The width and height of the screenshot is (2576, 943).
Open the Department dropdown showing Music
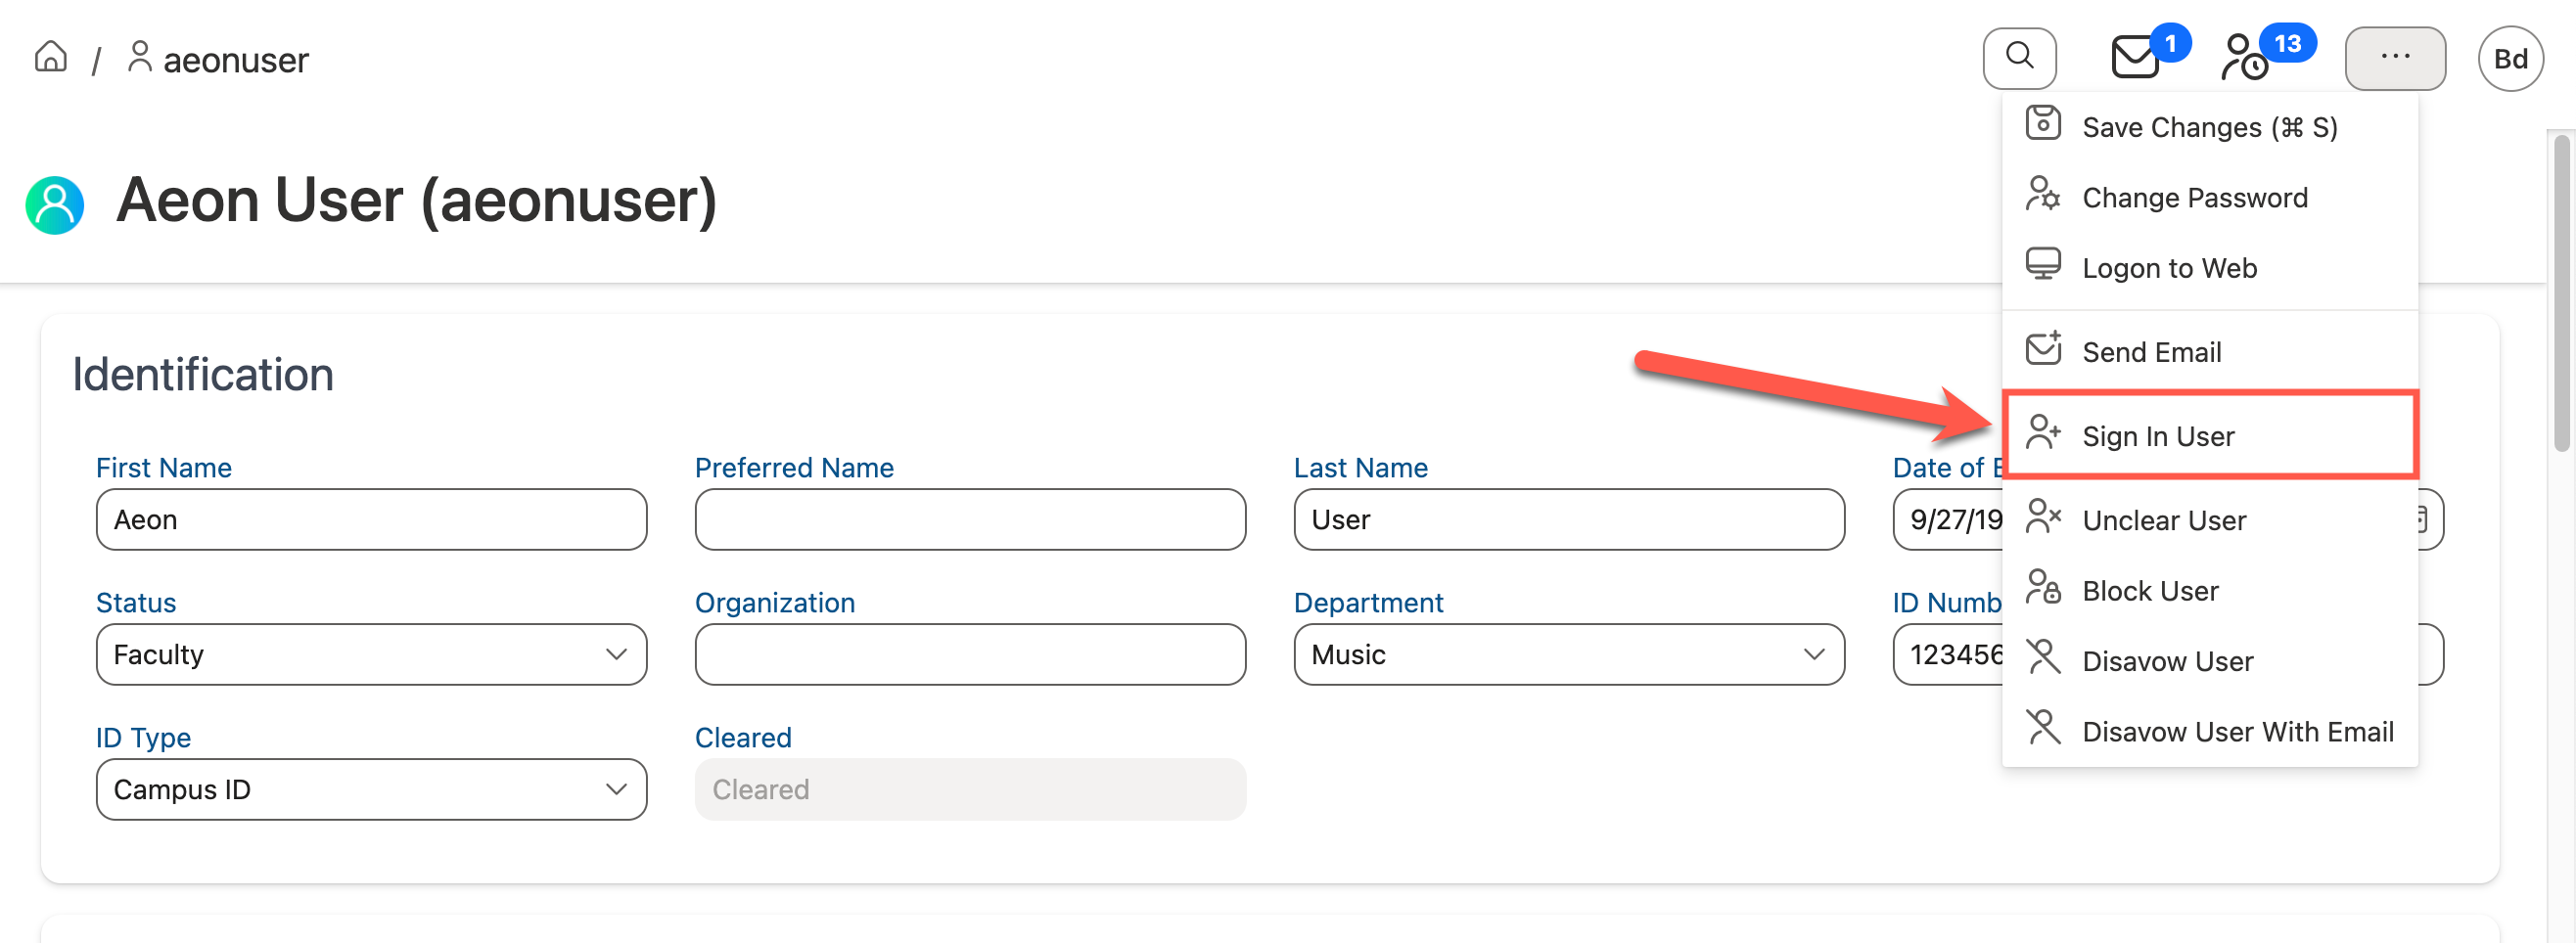click(x=1568, y=654)
